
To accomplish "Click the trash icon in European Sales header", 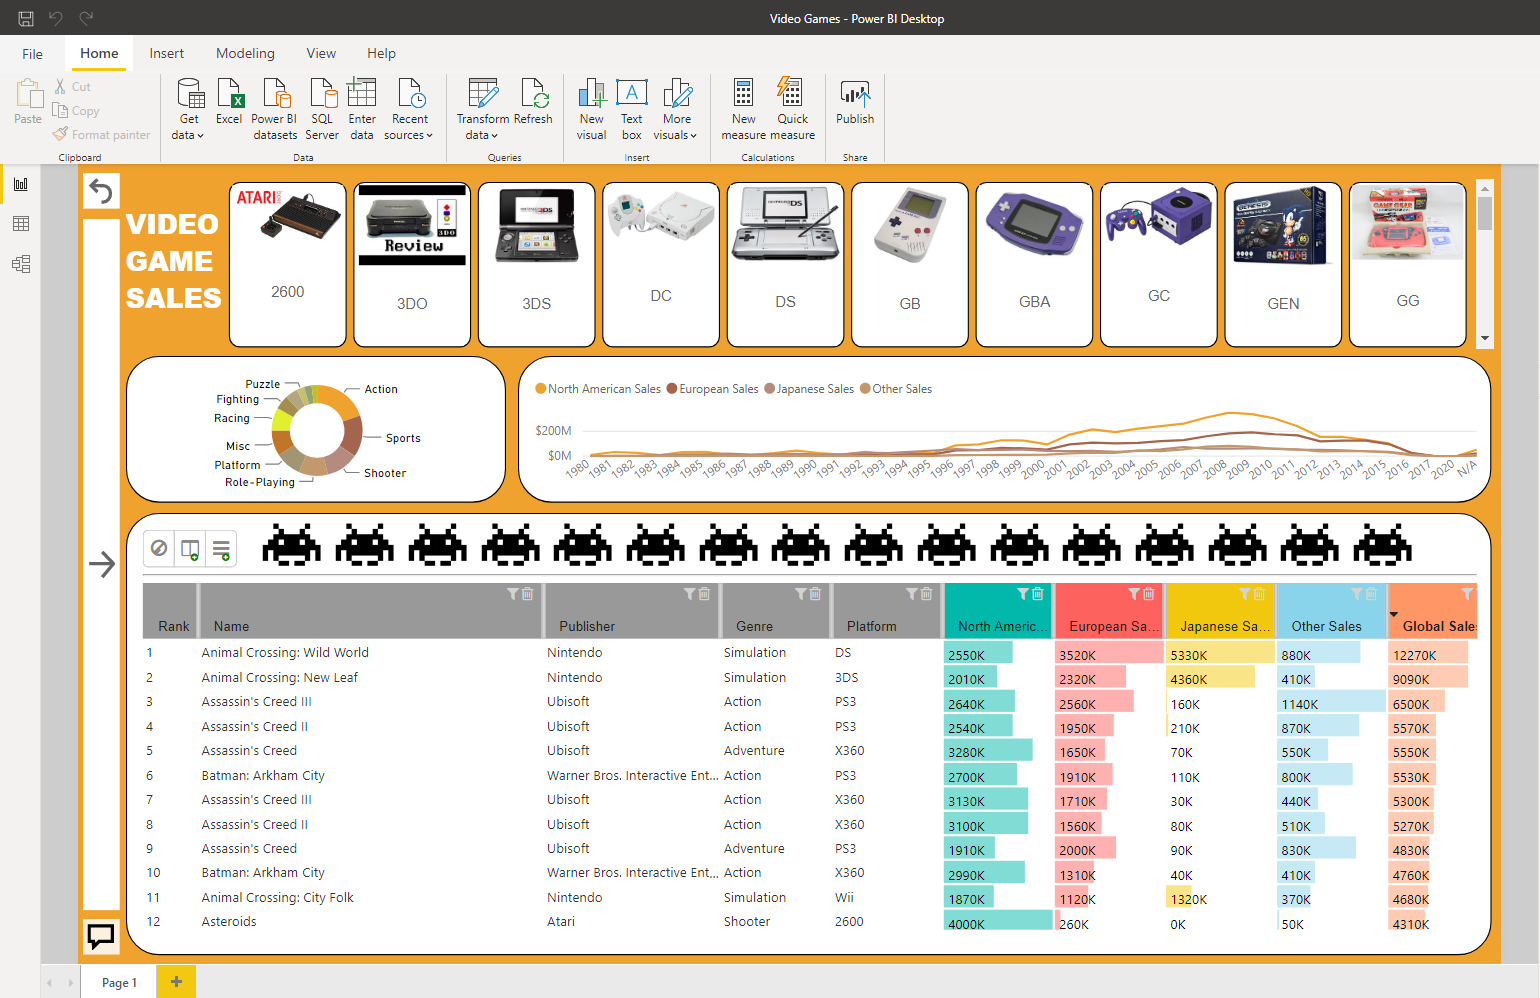I will pos(1149,594).
